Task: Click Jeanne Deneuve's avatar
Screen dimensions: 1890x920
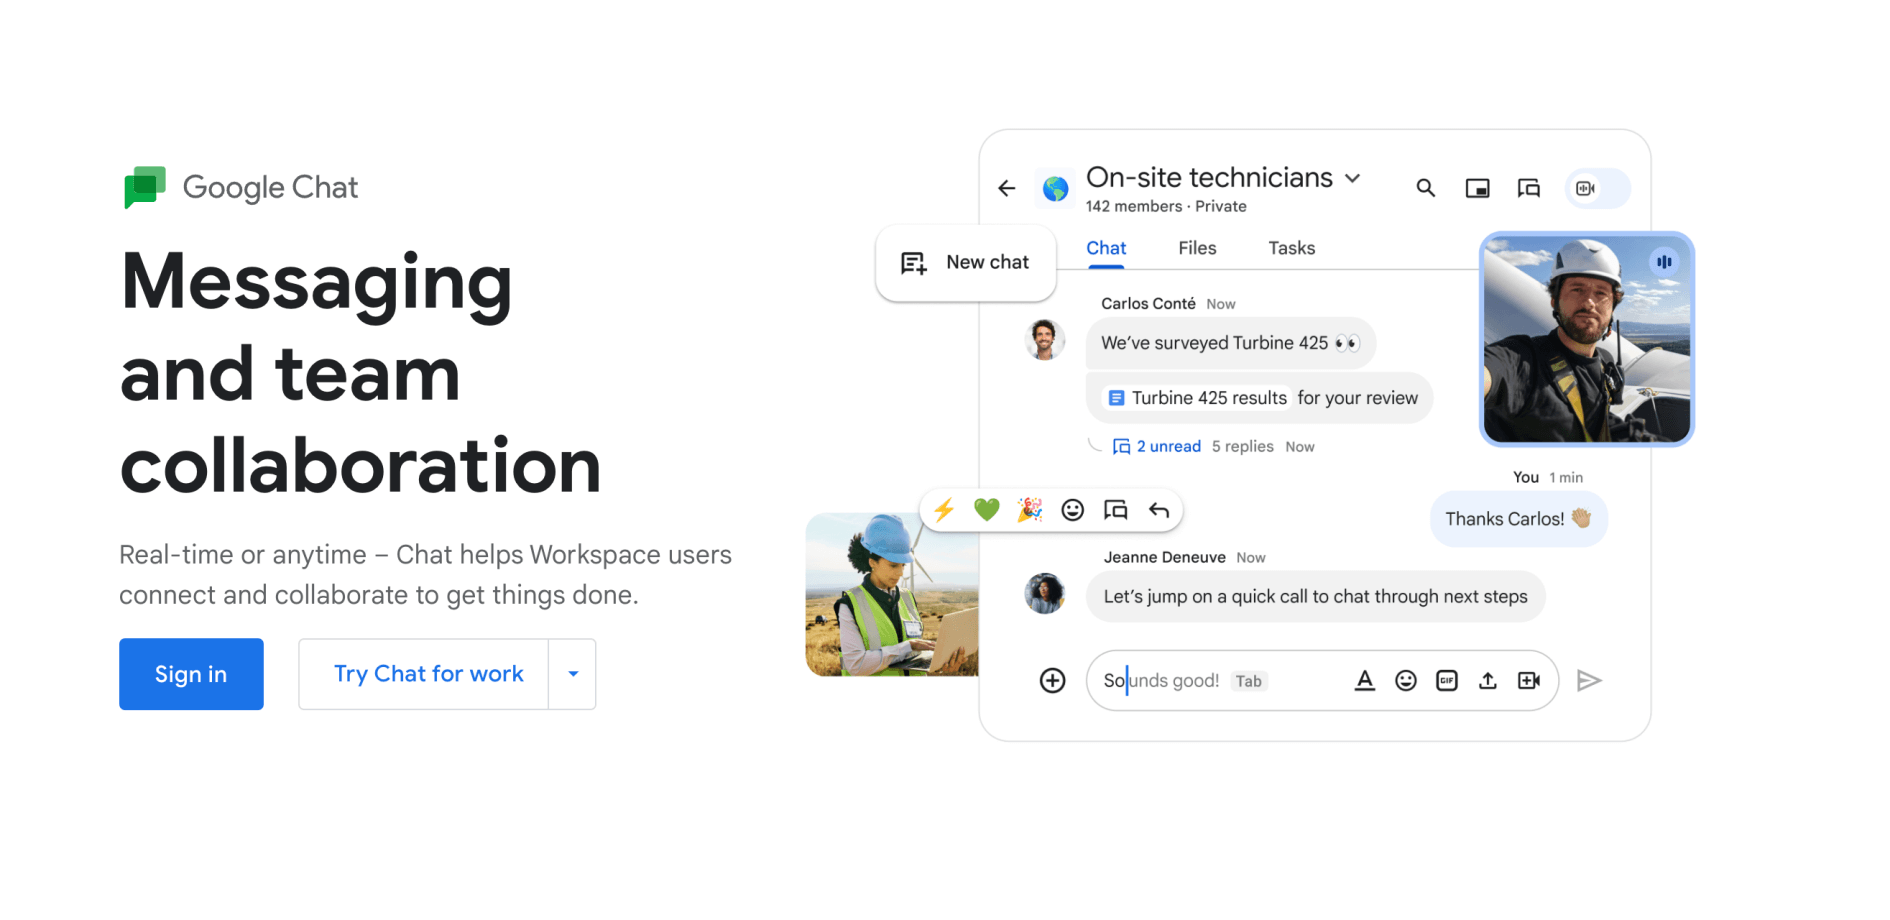Action: 1045,593
